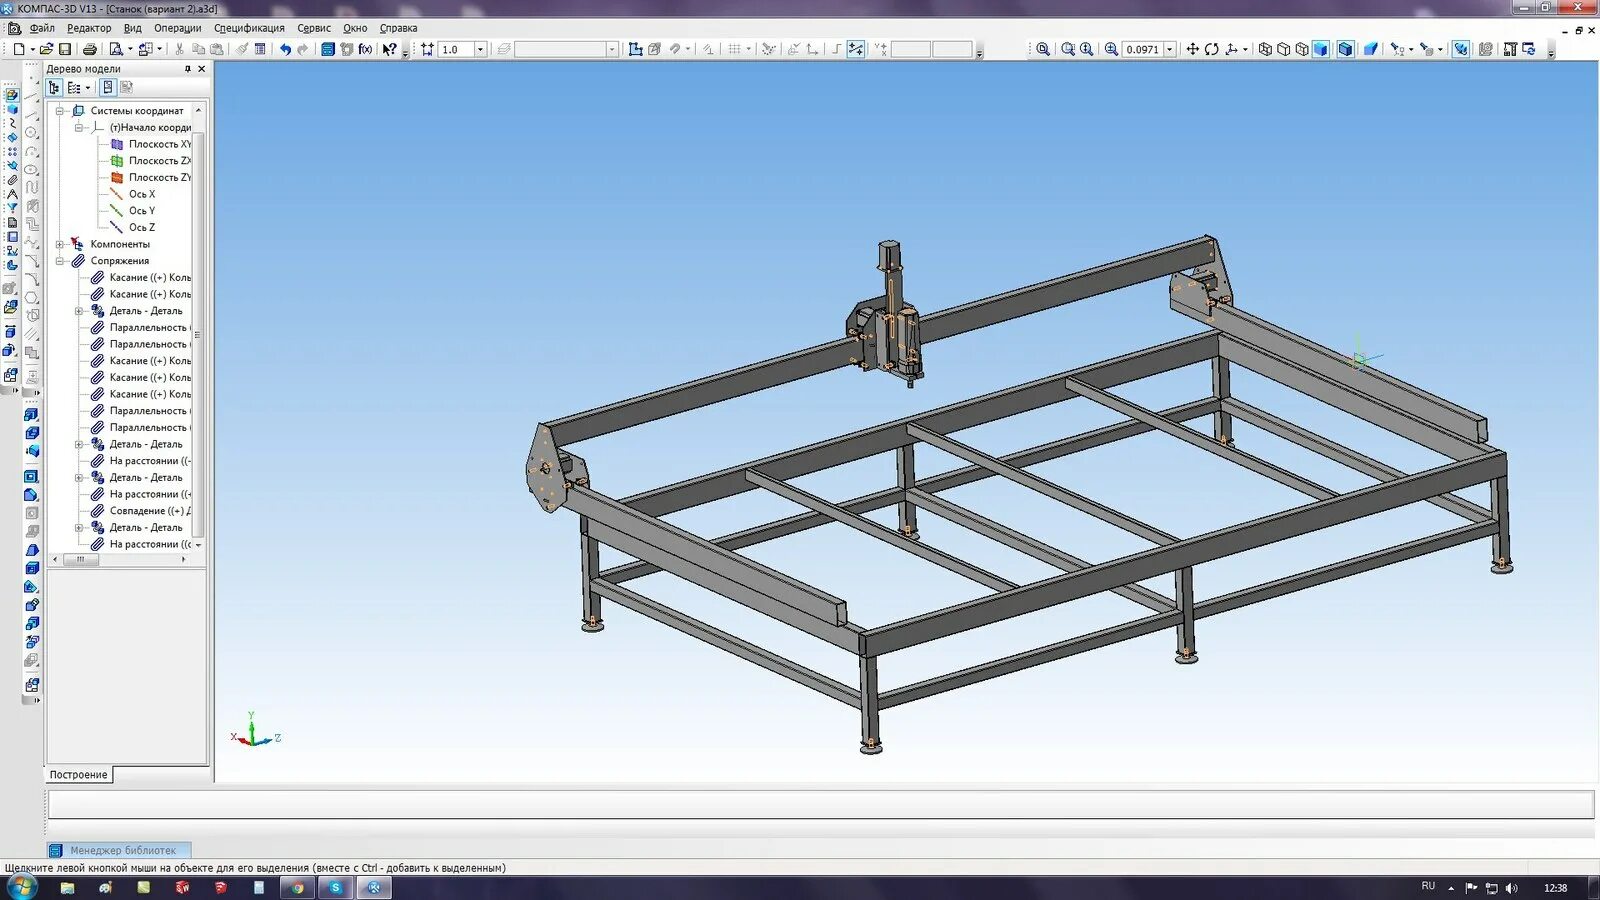Print the document with the printer icon

pos(90,49)
